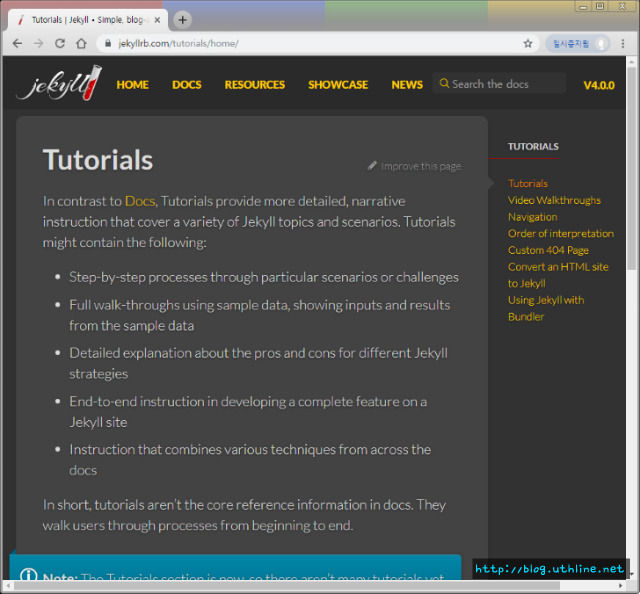Click the horizontal scrollbar thumb

tap(287, 586)
